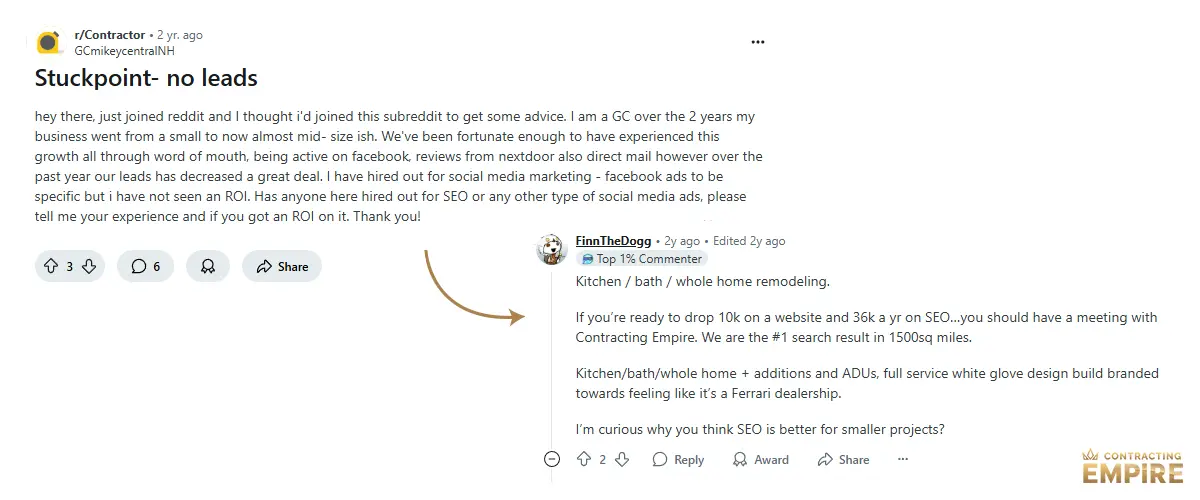Image resolution: width=1200 pixels, height=500 pixels.
Task: Downvote FinnTheDogg's comment
Action: click(622, 459)
